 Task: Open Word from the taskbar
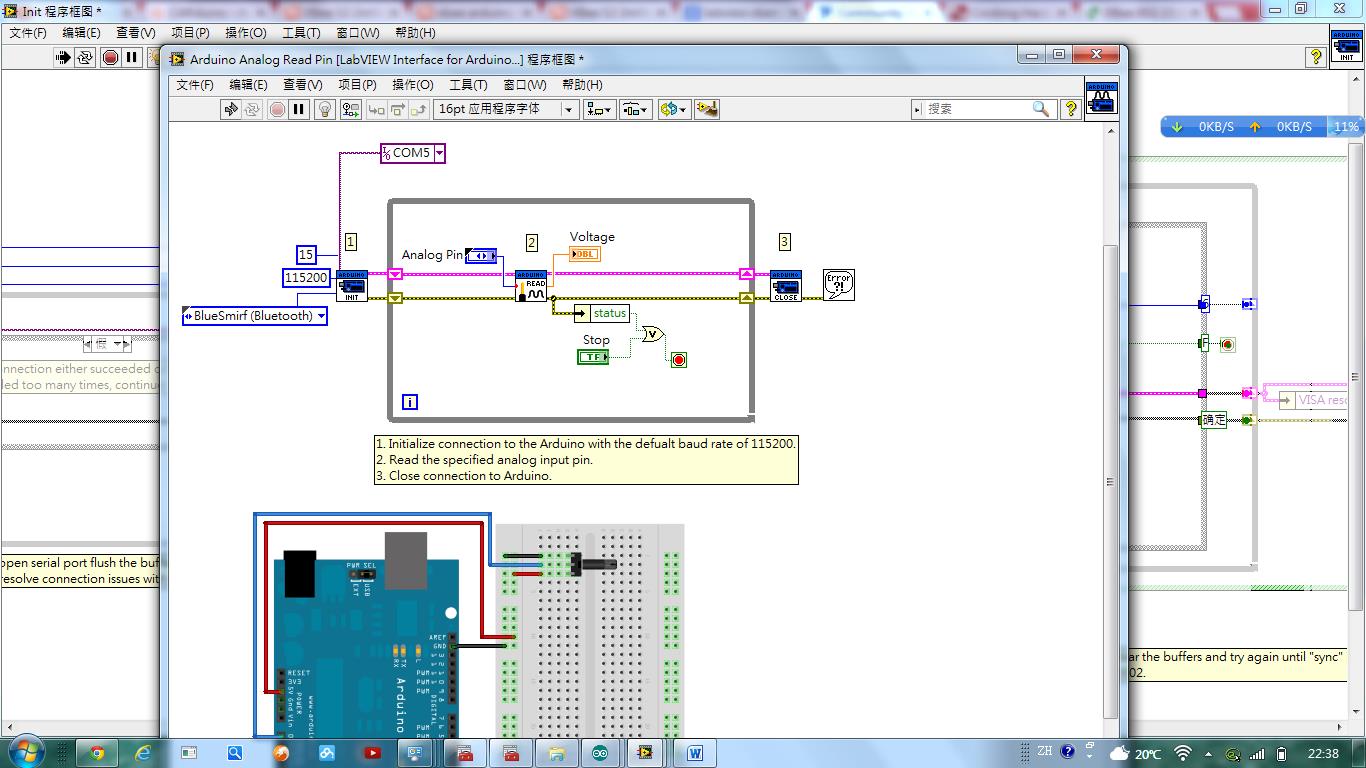695,753
